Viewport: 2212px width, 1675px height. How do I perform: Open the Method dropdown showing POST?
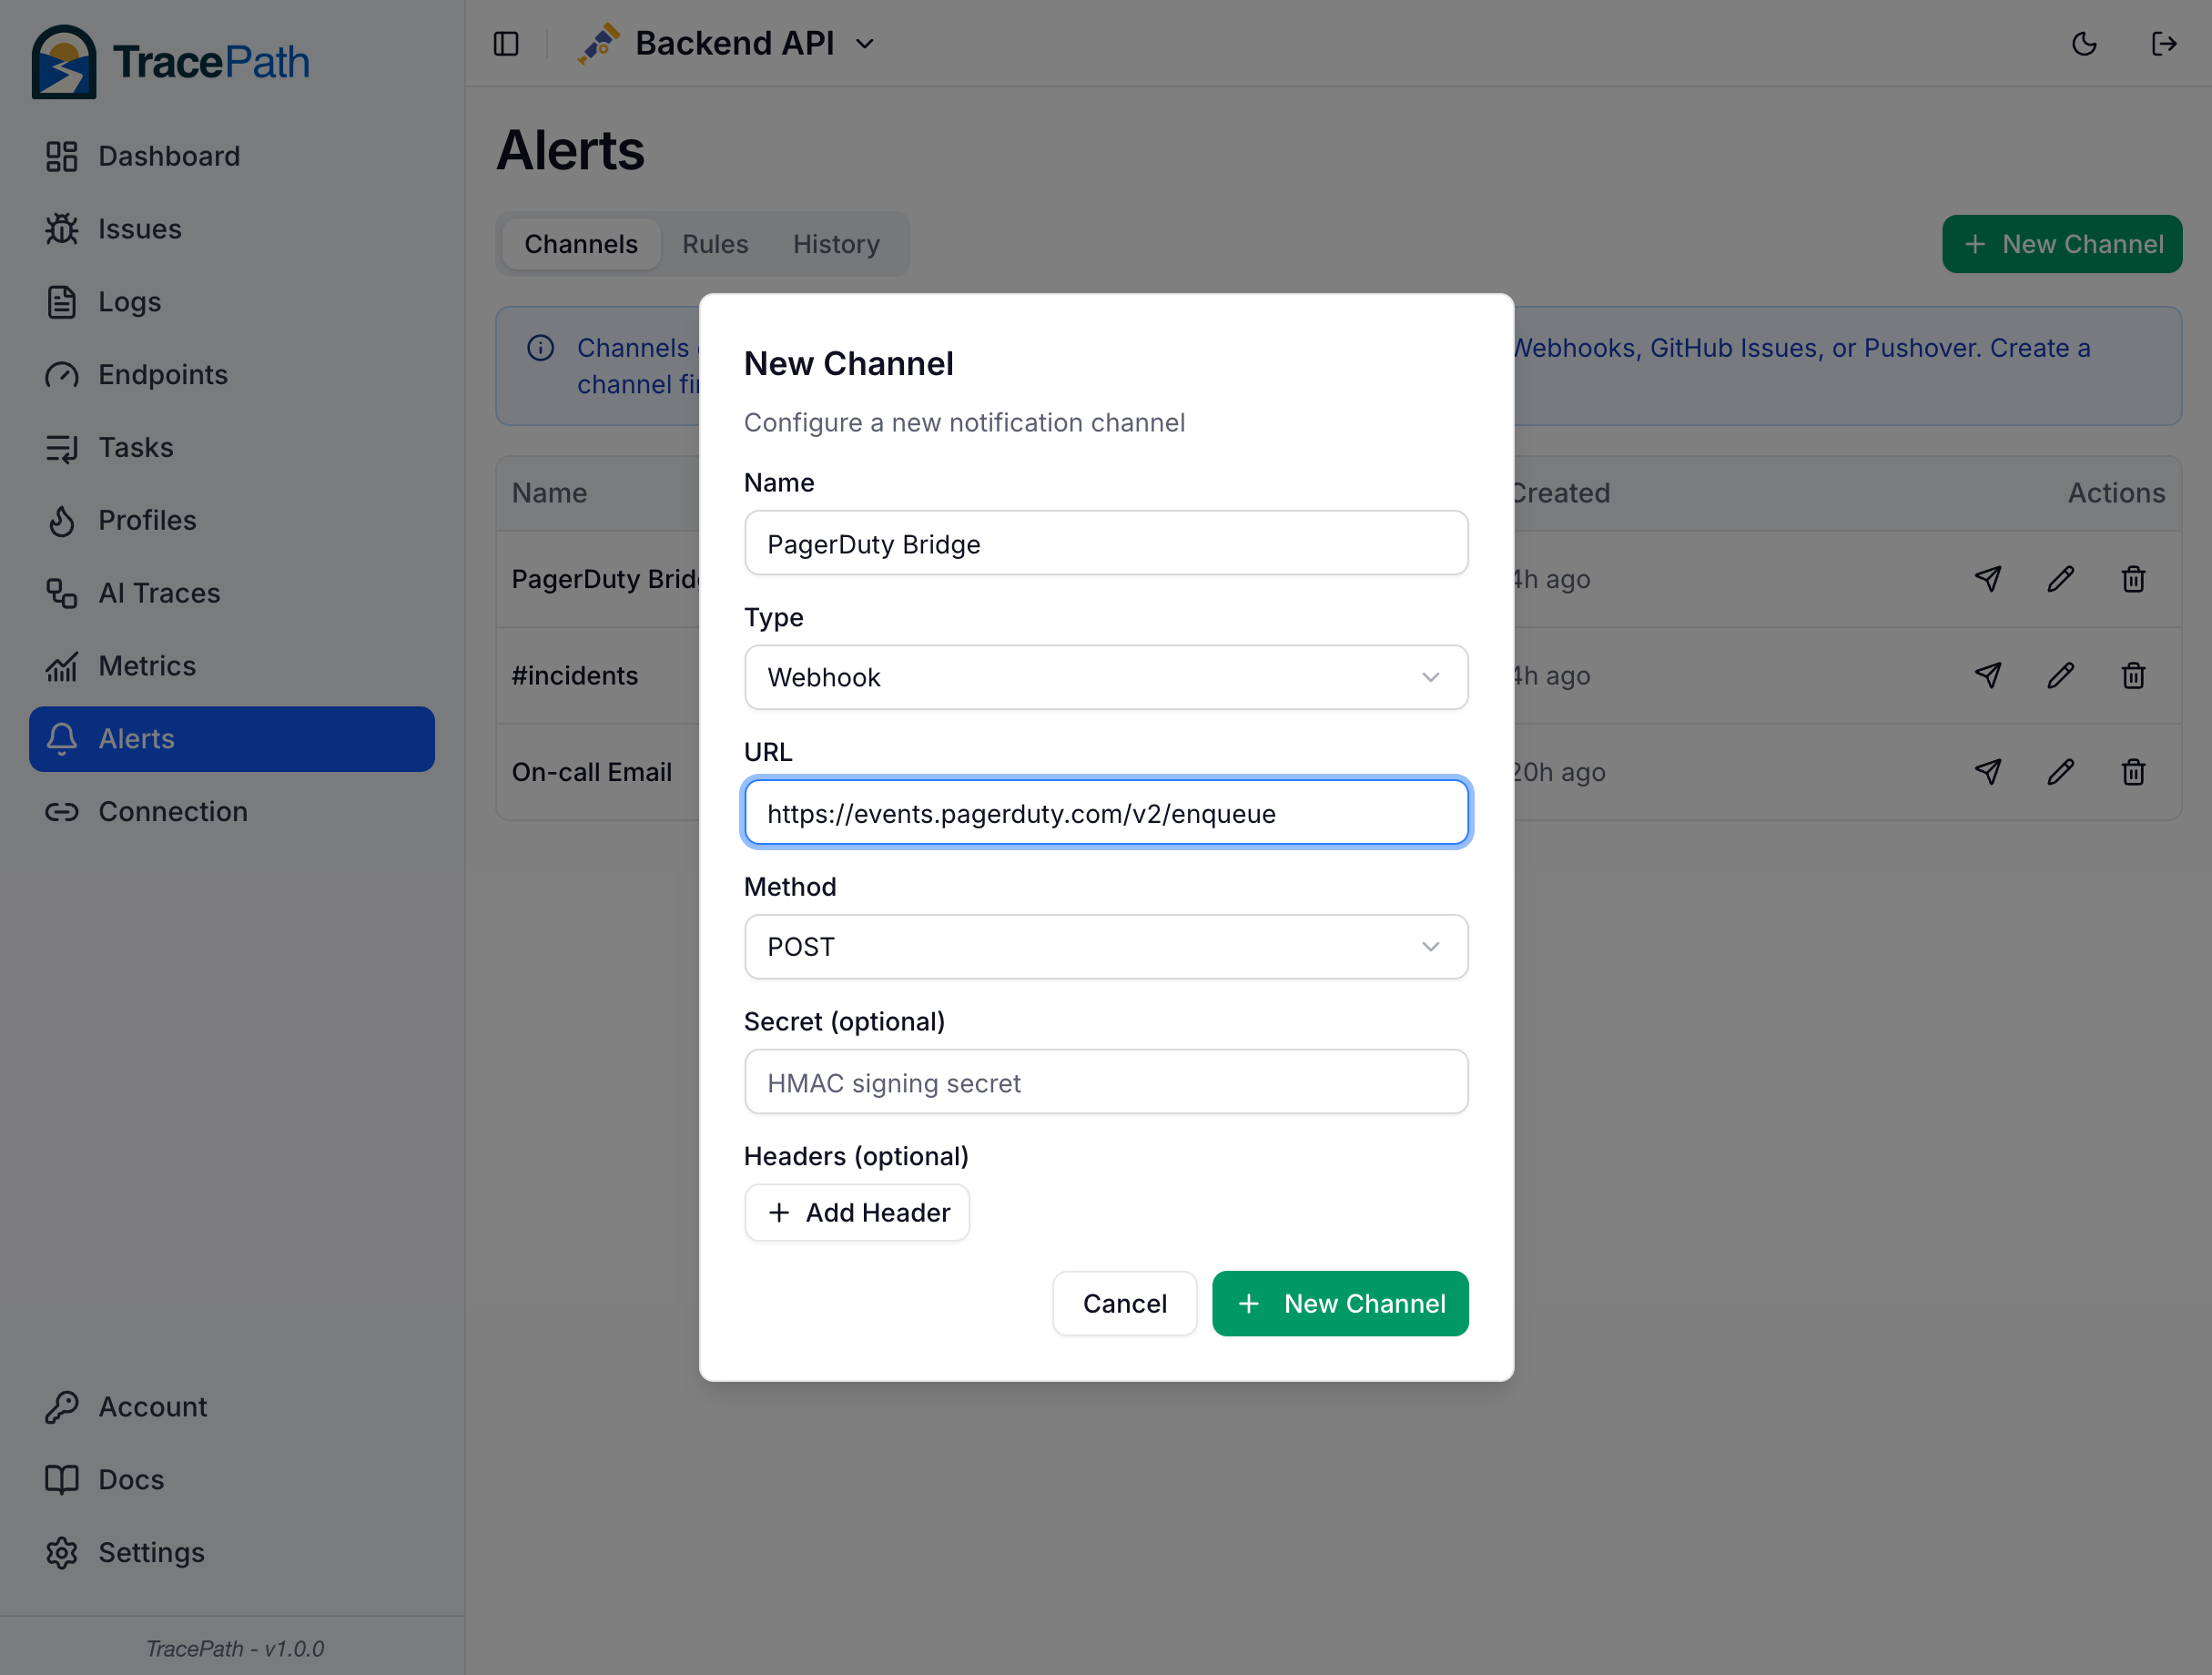1106,947
